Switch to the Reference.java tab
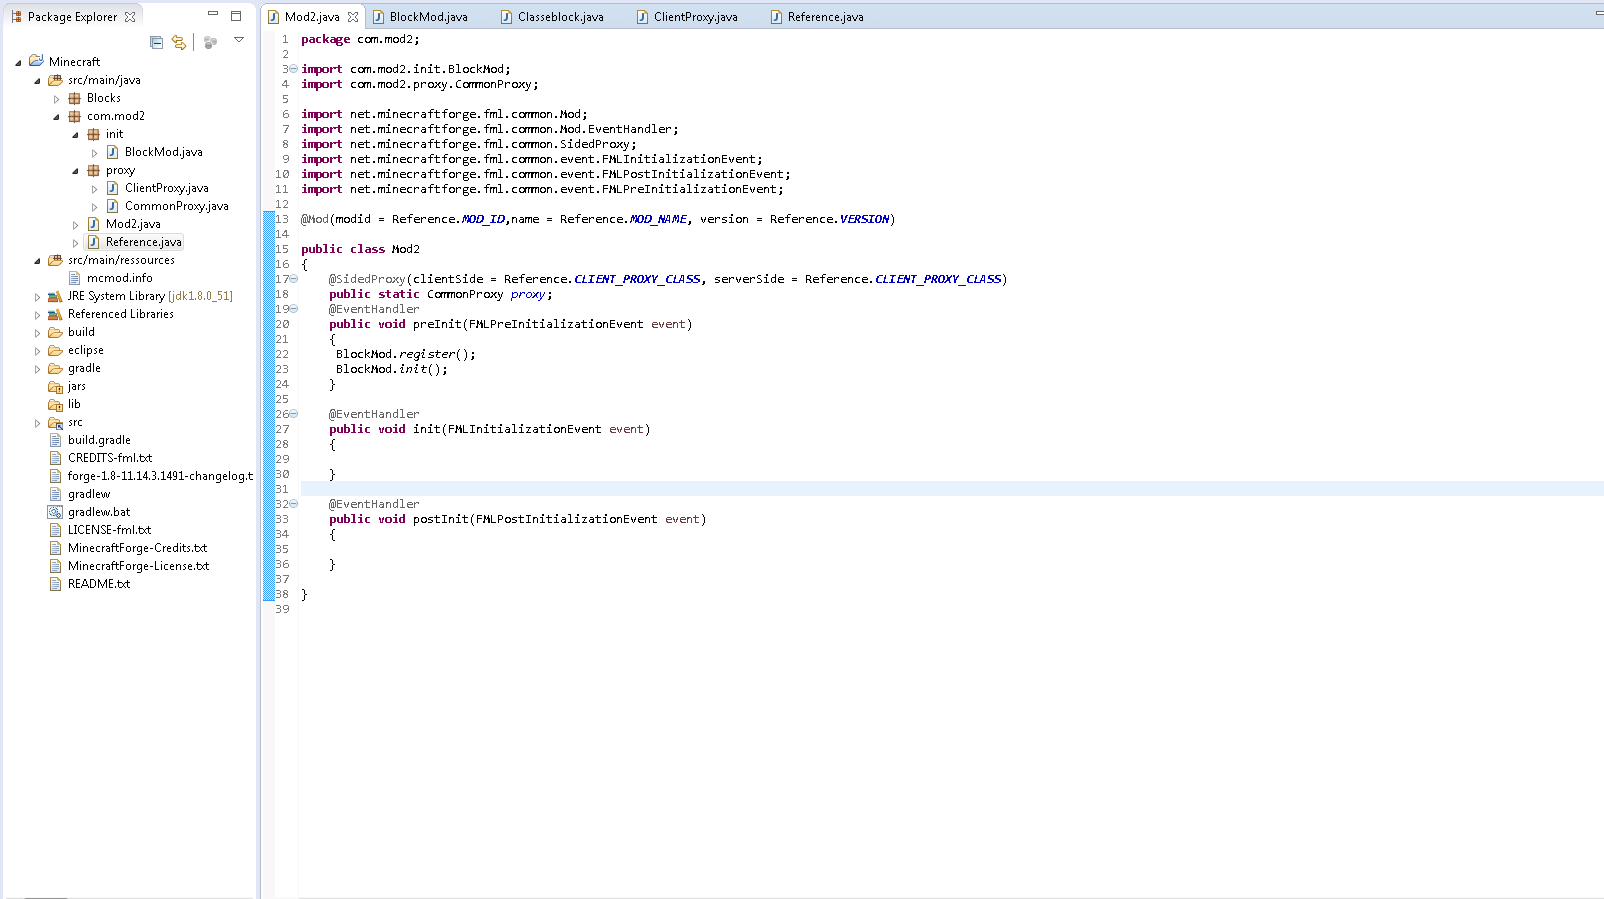This screenshot has height=899, width=1604. click(x=825, y=17)
